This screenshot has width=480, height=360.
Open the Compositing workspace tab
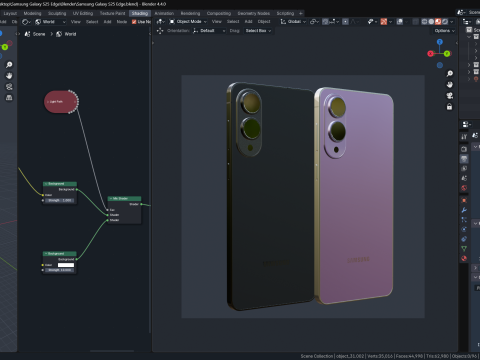point(219,13)
